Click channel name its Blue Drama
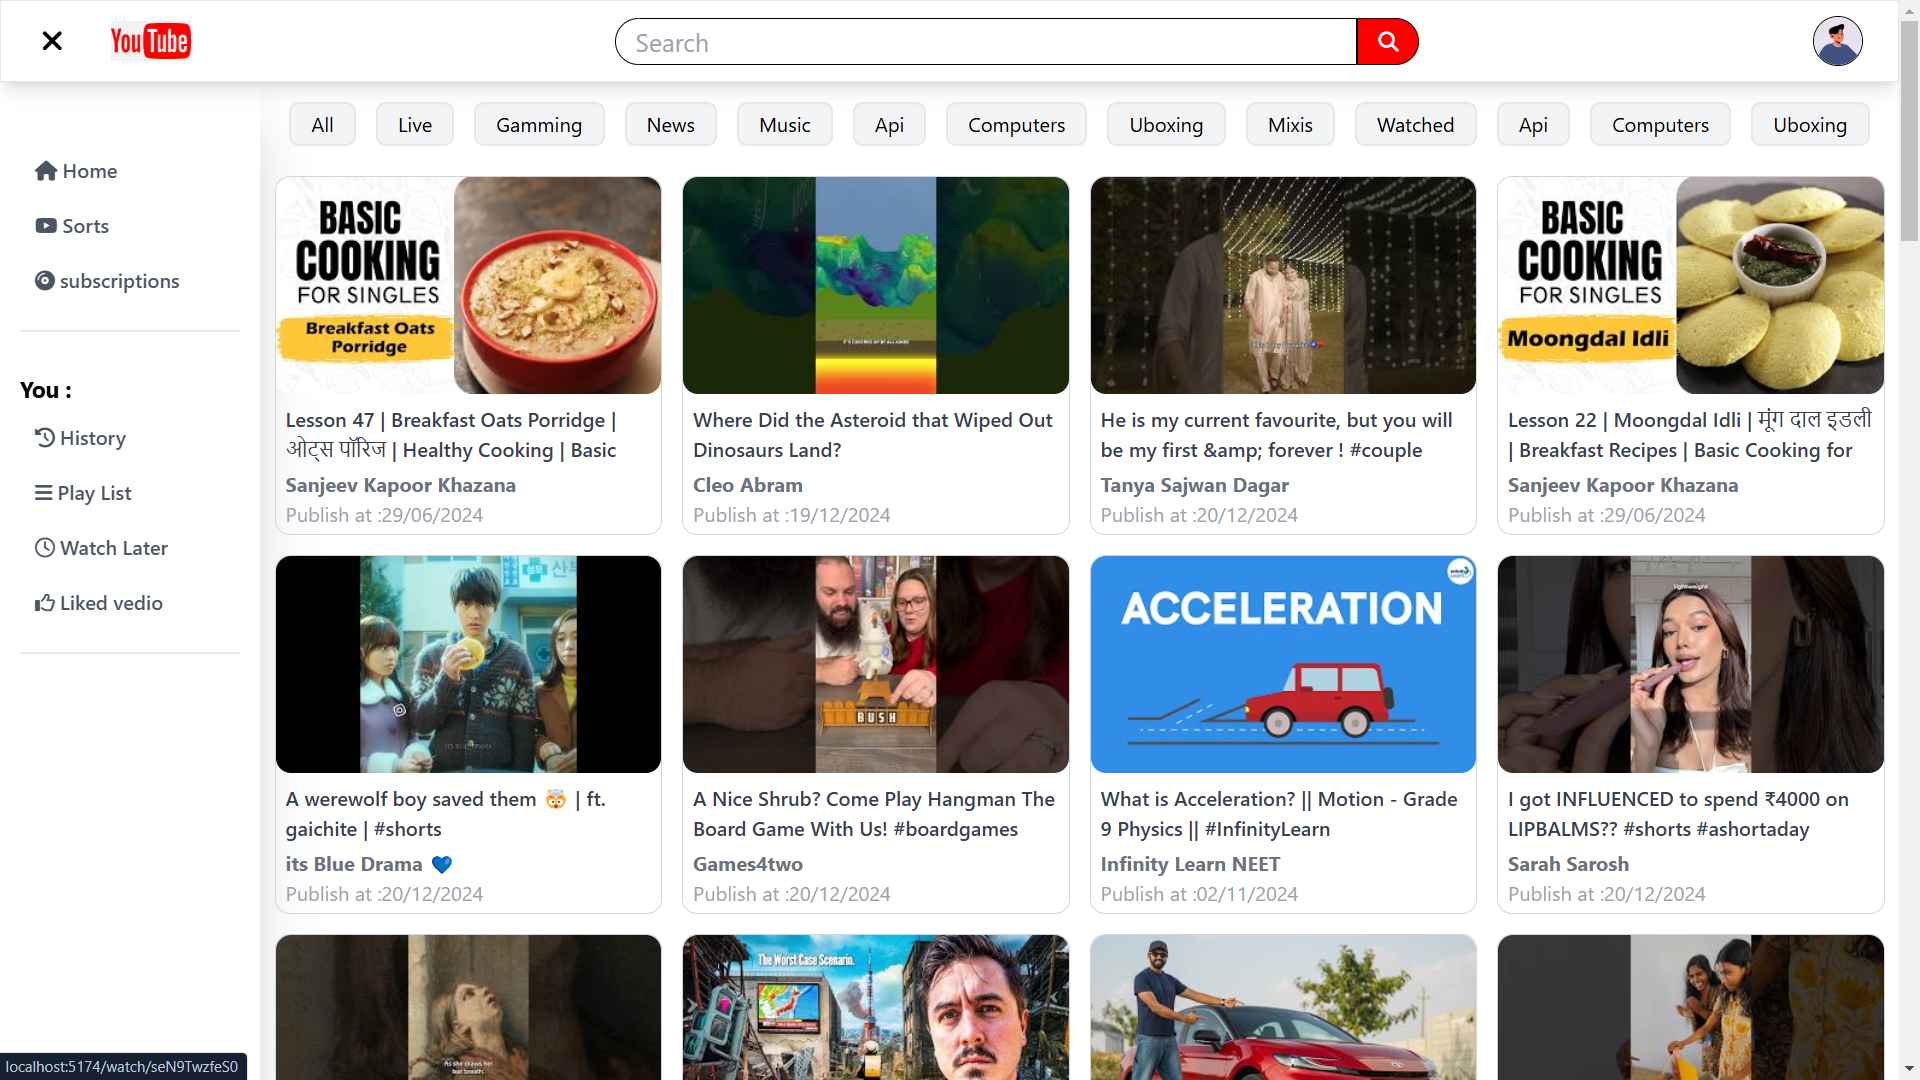 coord(368,864)
